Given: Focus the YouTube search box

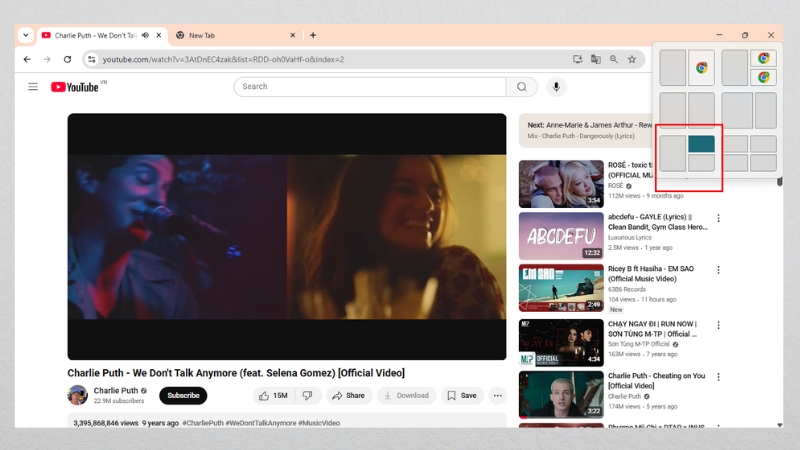Looking at the screenshot, I should (370, 87).
